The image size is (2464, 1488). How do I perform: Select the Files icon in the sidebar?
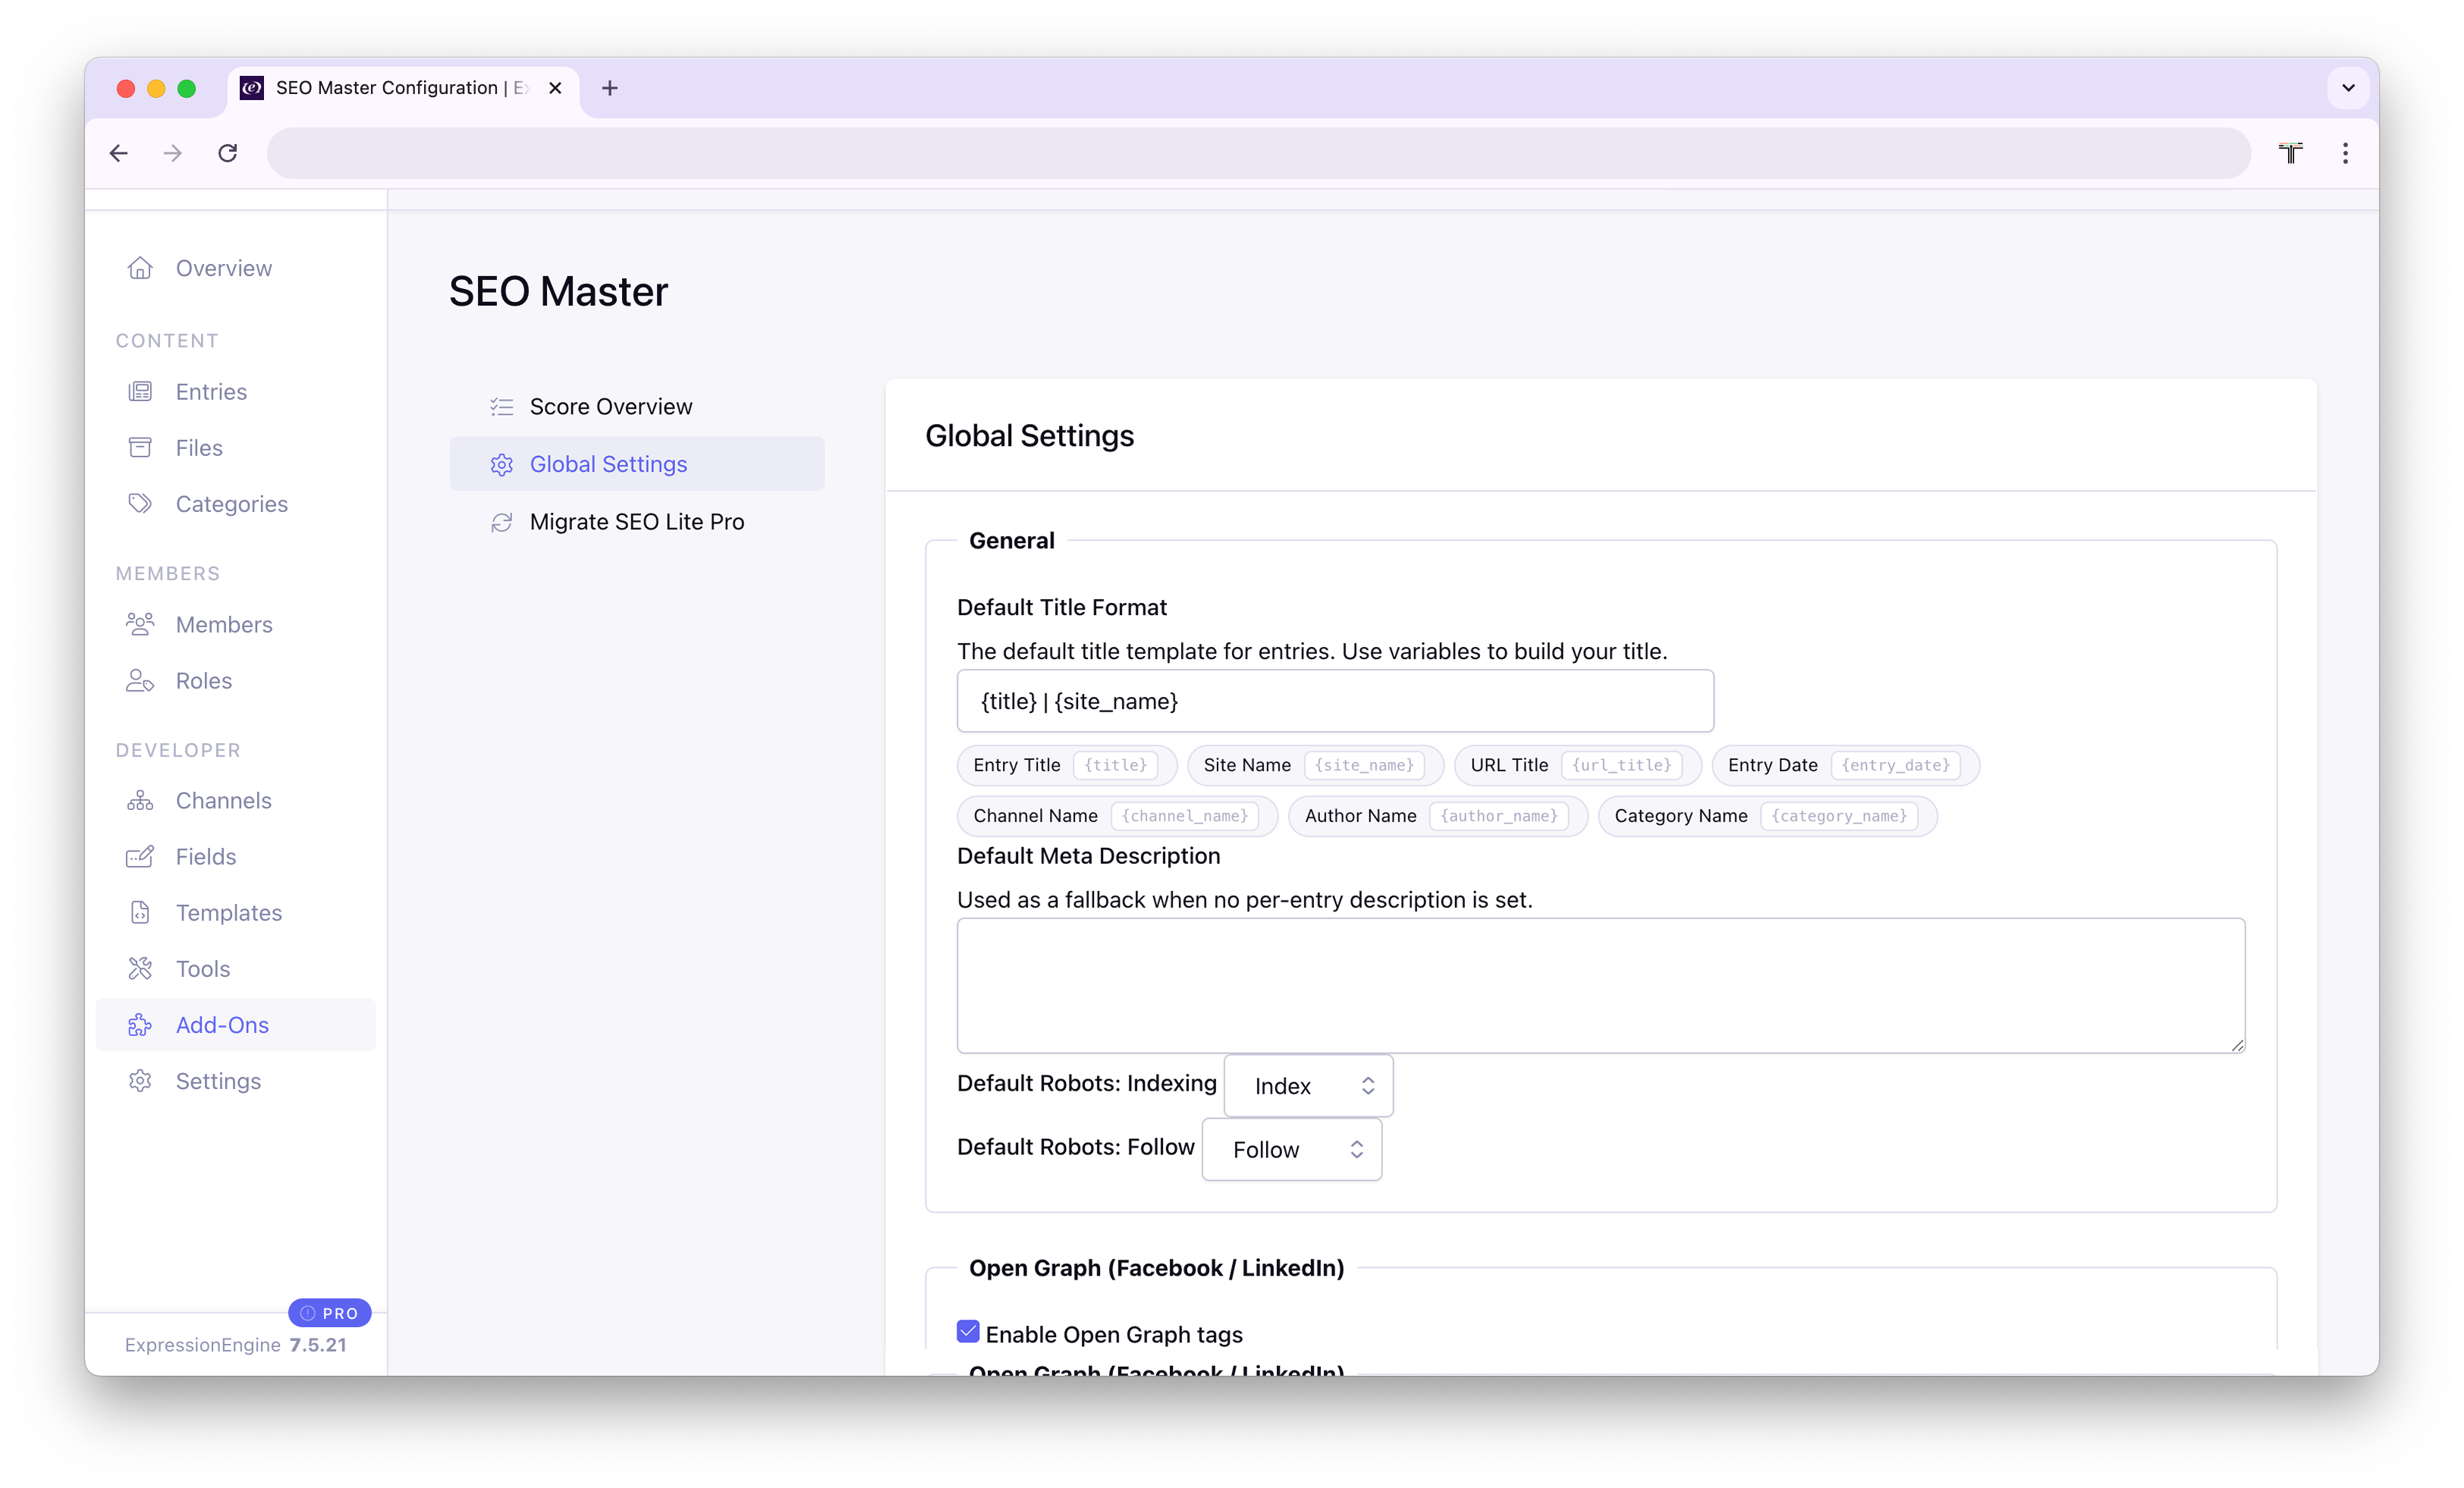pos(141,447)
